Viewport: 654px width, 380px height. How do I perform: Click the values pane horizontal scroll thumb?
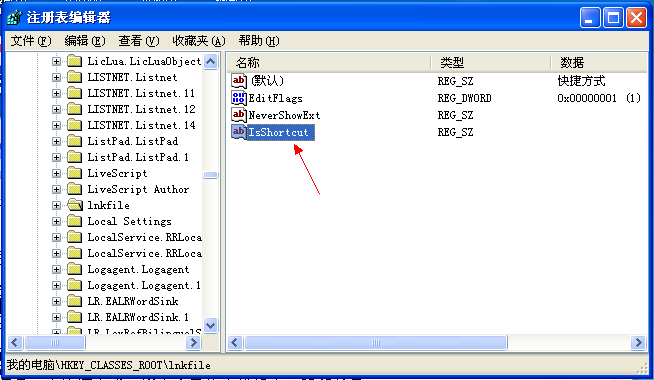376,342
